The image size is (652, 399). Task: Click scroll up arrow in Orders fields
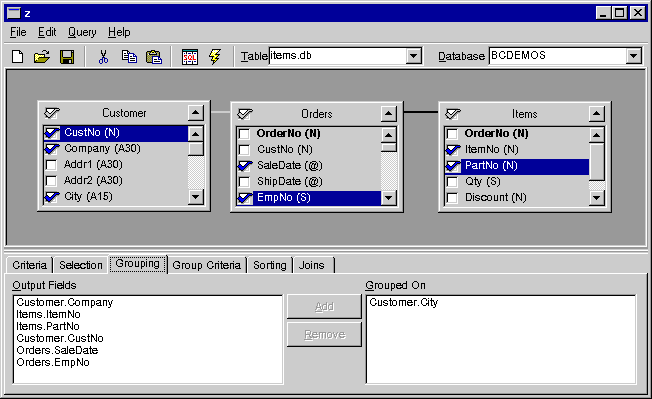click(x=388, y=135)
